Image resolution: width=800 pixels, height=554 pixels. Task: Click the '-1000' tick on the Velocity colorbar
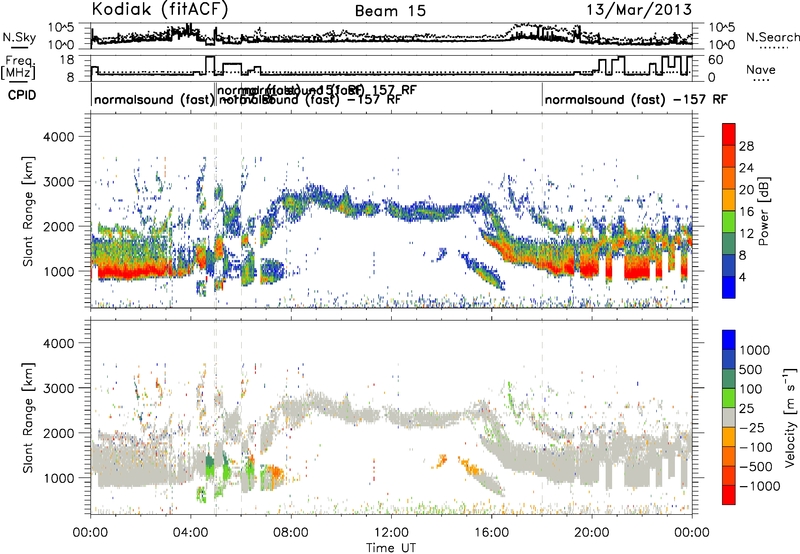tap(759, 486)
